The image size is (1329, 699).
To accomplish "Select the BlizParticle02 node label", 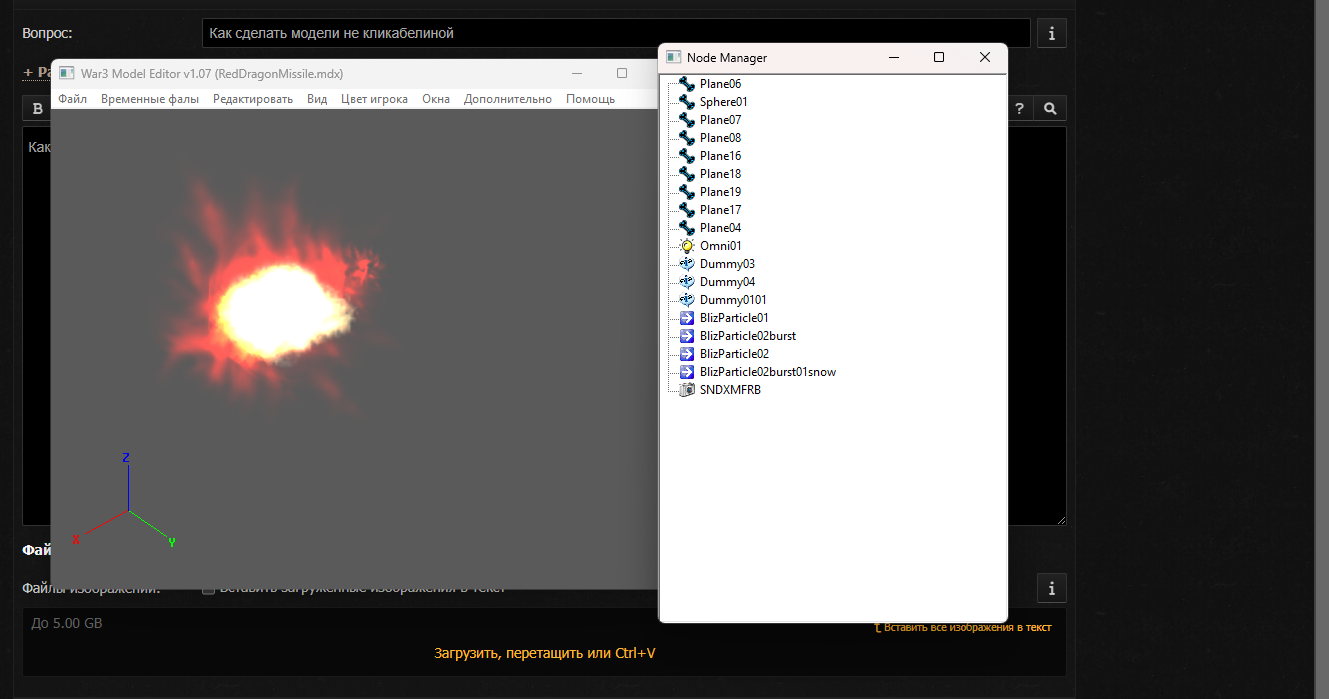I will 734,354.
